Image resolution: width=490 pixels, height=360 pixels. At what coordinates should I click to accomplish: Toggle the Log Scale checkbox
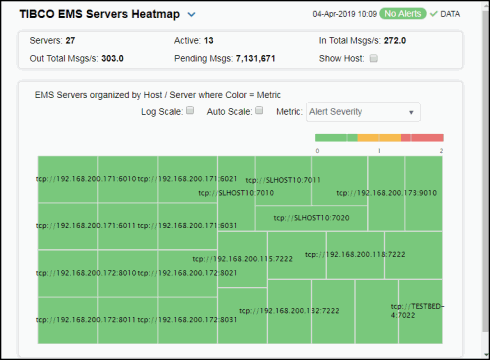coord(190,110)
